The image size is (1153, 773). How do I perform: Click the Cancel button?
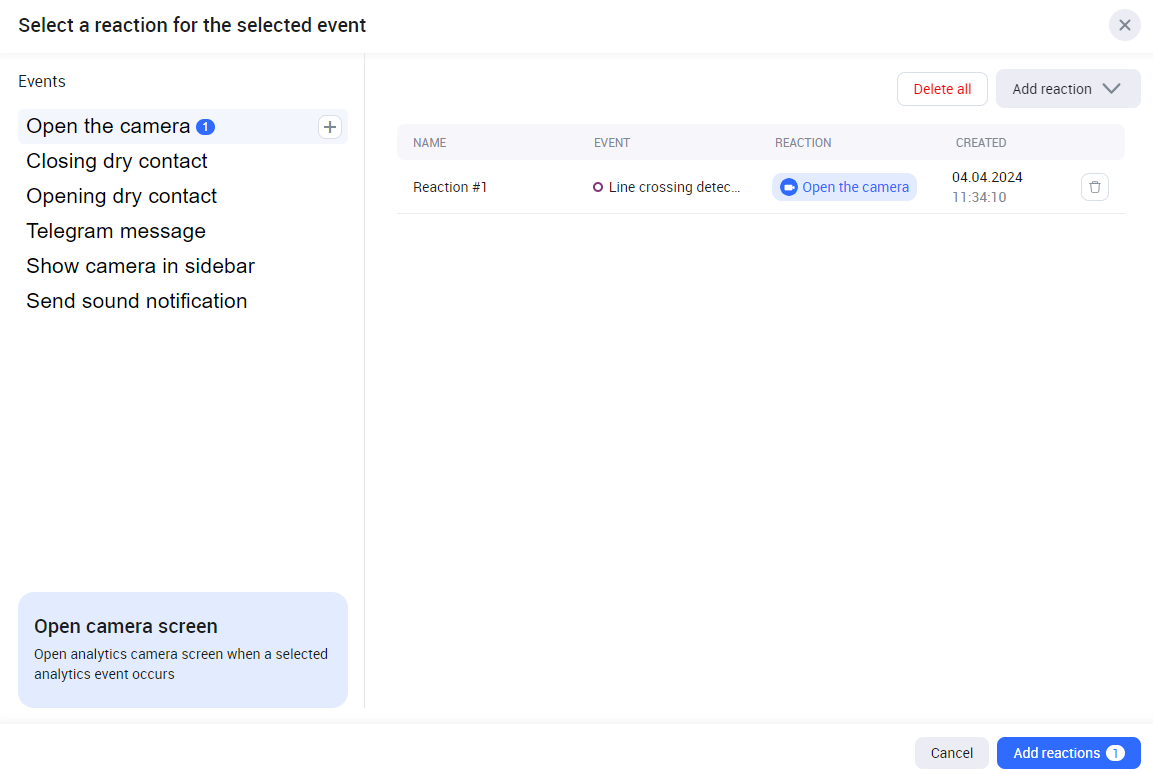tap(952, 753)
